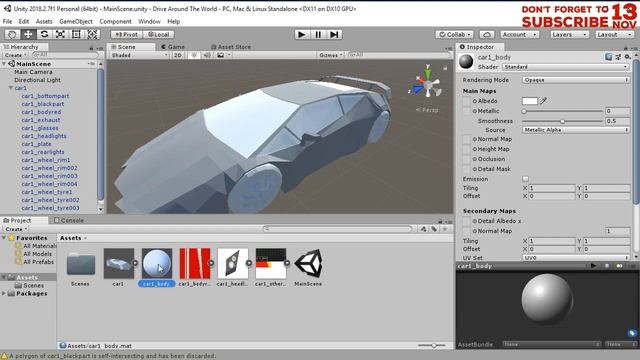The height and width of the screenshot is (360, 640).
Task: Open Project Create menu
Action: (x=16, y=229)
